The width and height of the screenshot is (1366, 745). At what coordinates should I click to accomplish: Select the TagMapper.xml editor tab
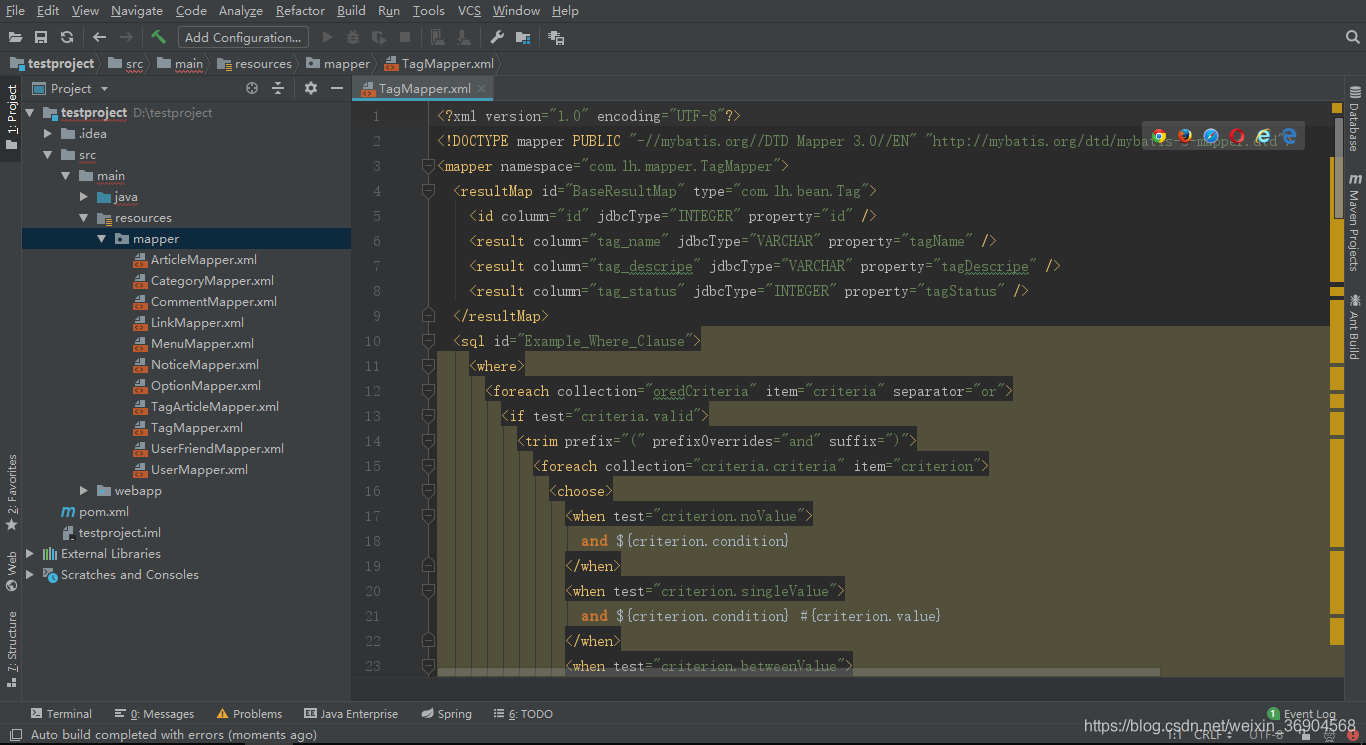(424, 88)
